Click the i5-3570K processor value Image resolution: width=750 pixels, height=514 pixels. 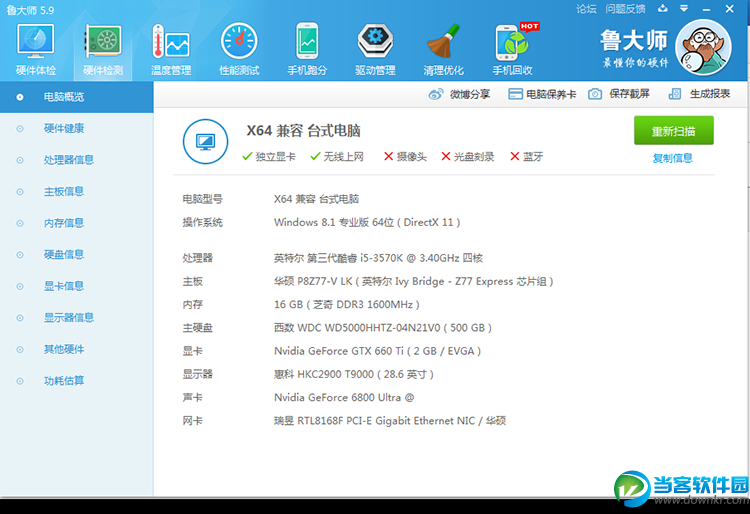click(378, 258)
